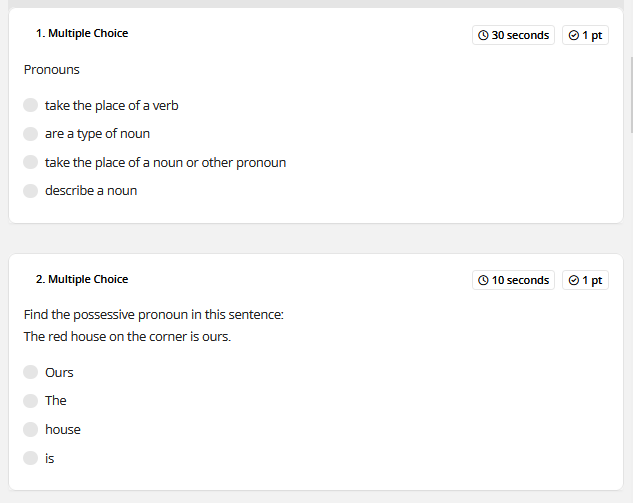Viewport: 633px width, 503px height.
Task: Click the clock icon beside 10 seconds
Action: pyautogui.click(x=483, y=280)
